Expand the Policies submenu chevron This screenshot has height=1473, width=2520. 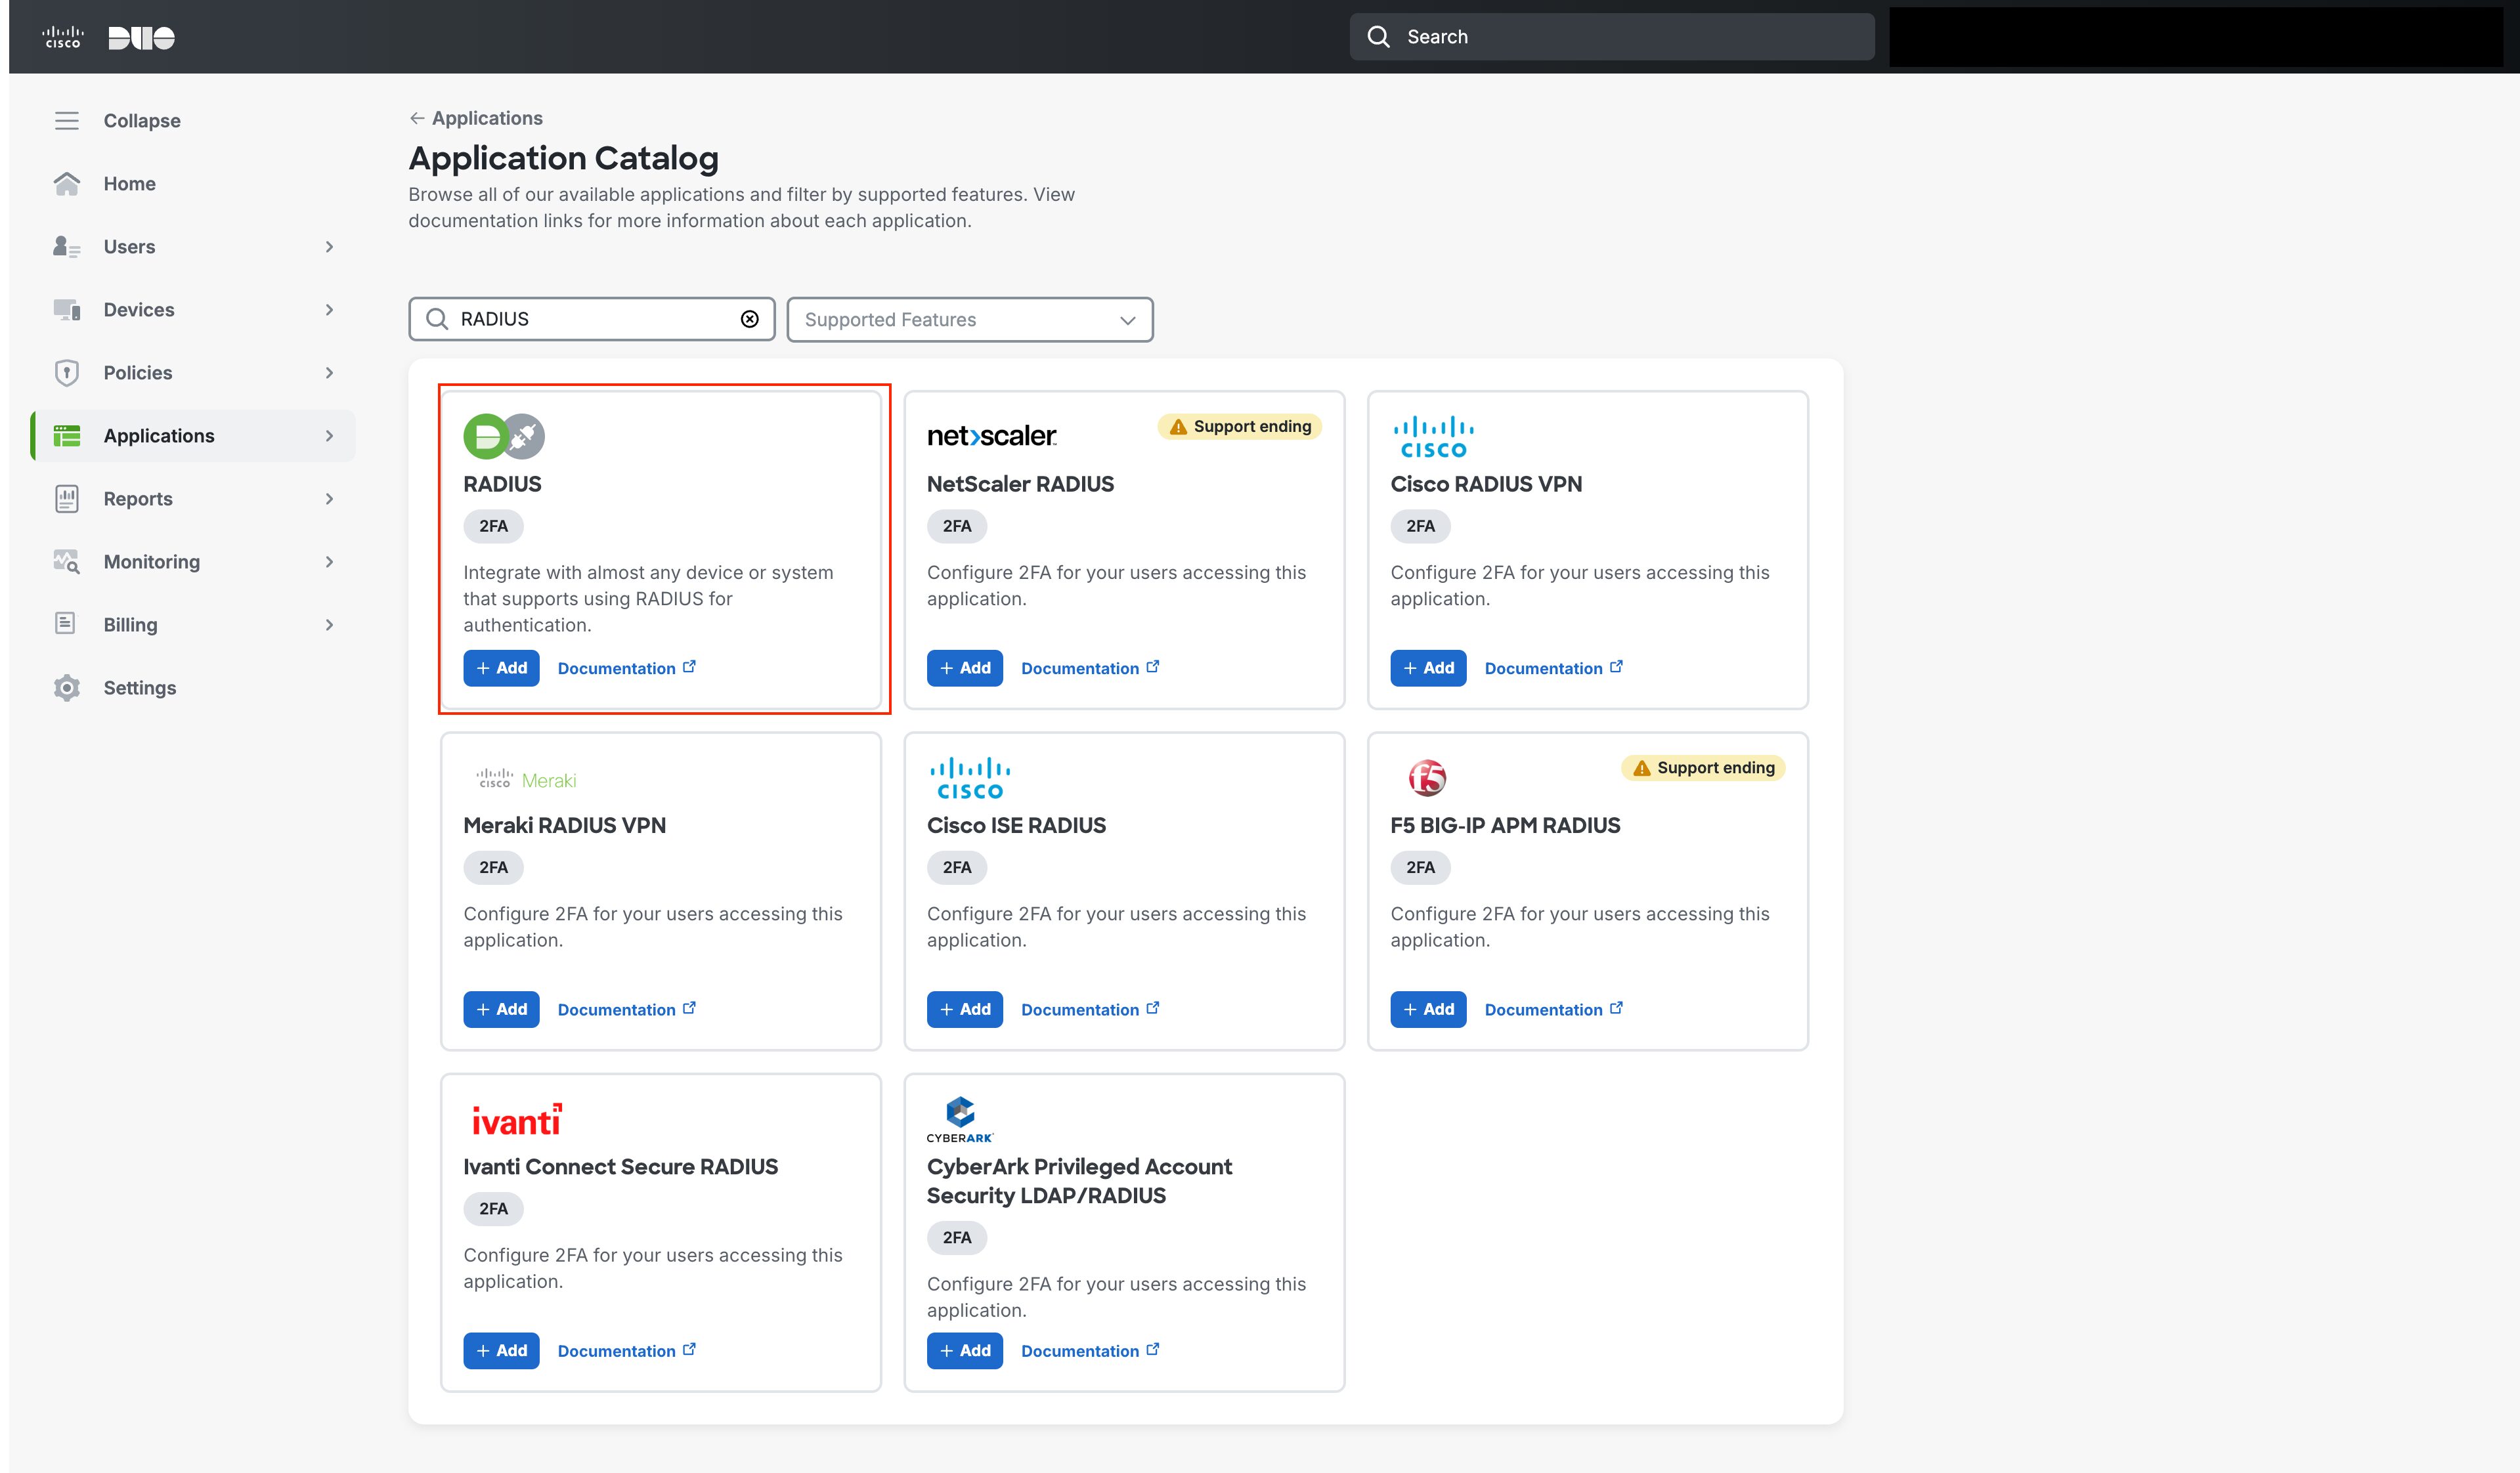(329, 373)
